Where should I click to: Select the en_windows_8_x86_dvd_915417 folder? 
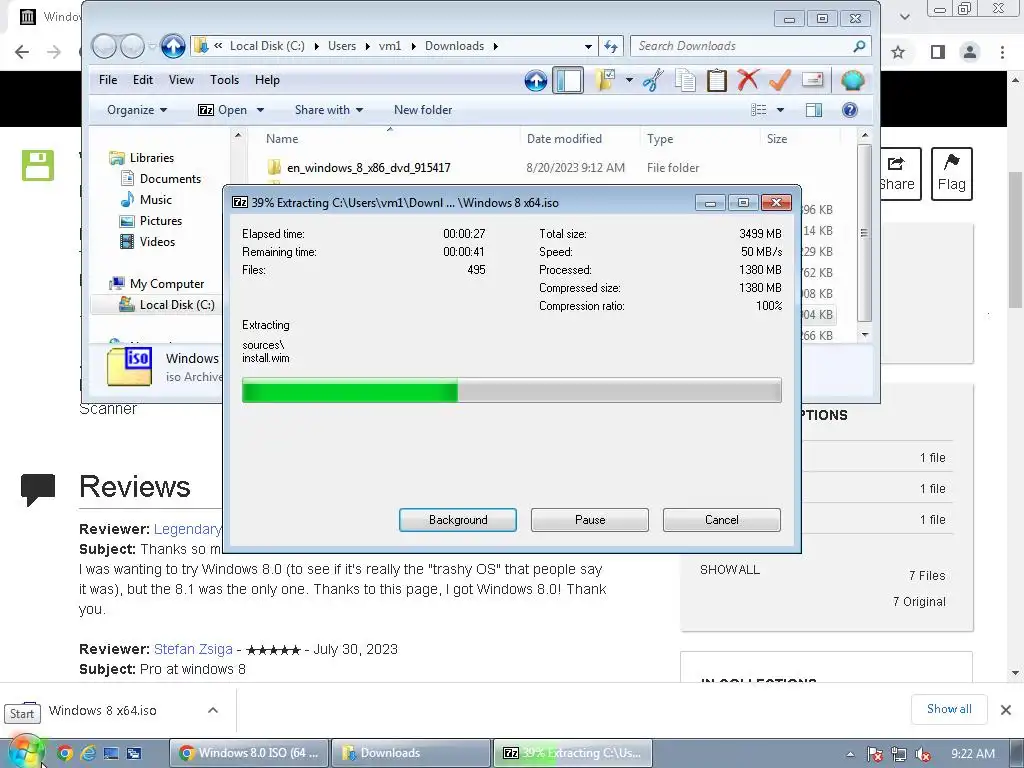[368, 168]
